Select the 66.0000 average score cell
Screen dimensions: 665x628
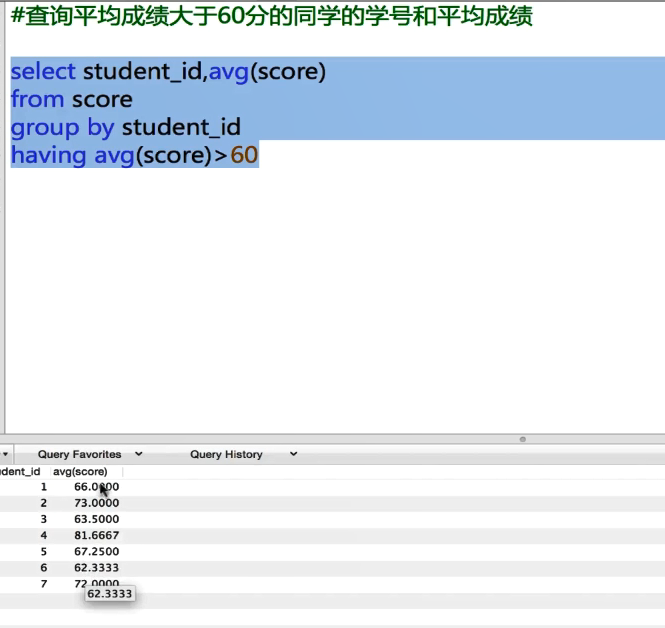96,487
